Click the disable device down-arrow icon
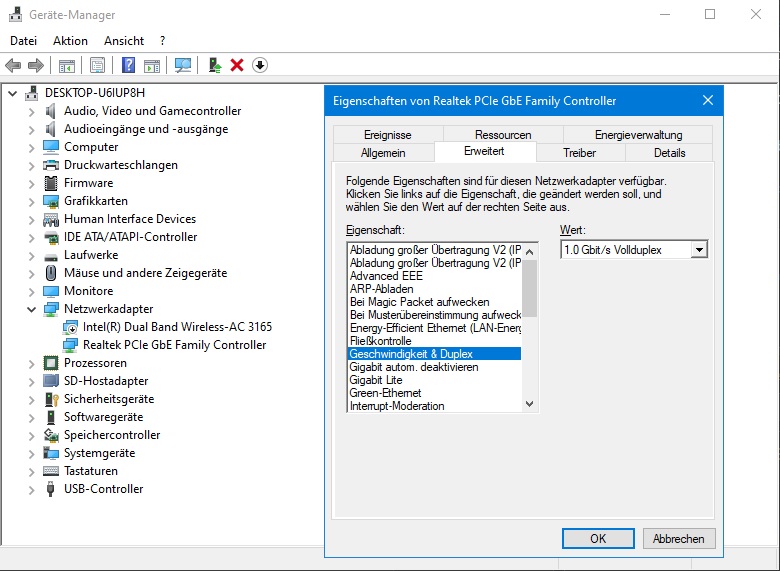The width and height of the screenshot is (780, 571). click(260, 65)
